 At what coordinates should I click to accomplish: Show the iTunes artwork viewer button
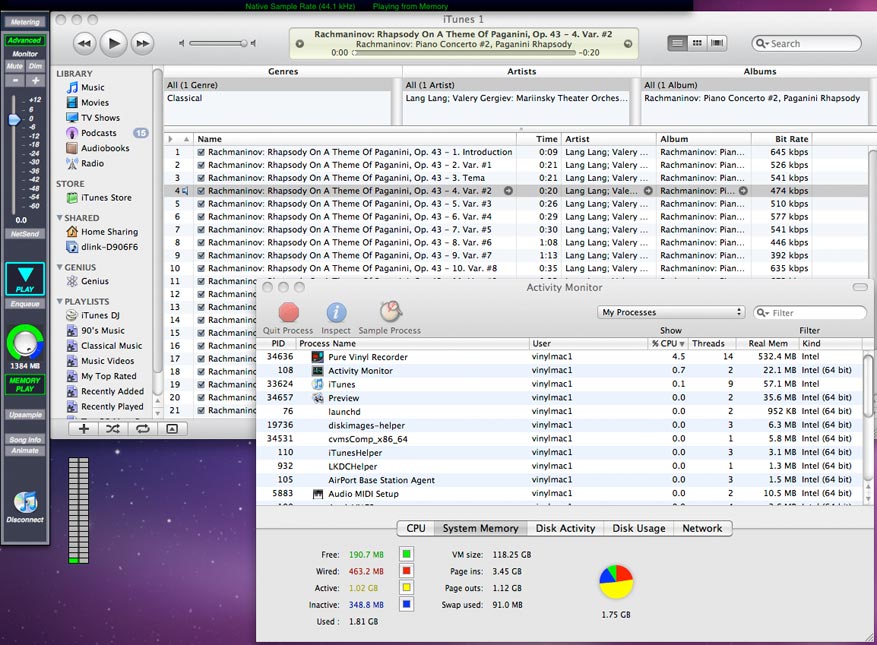[x=172, y=429]
